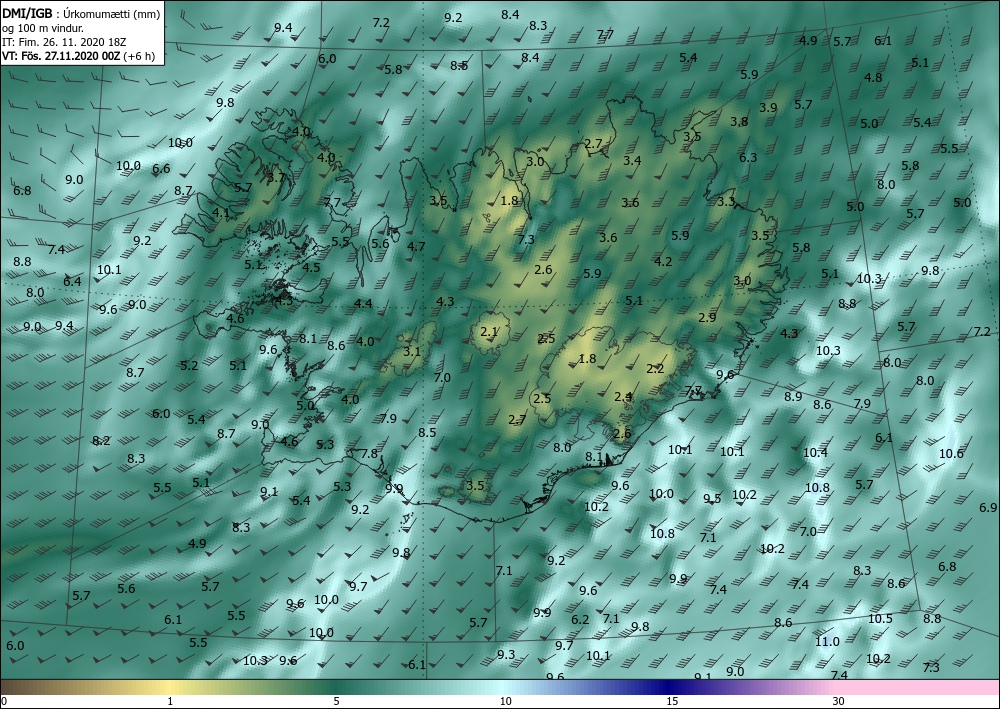Click the 15 label on the color scale
The height and width of the screenshot is (709, 1000).
(x=672, y=701)
